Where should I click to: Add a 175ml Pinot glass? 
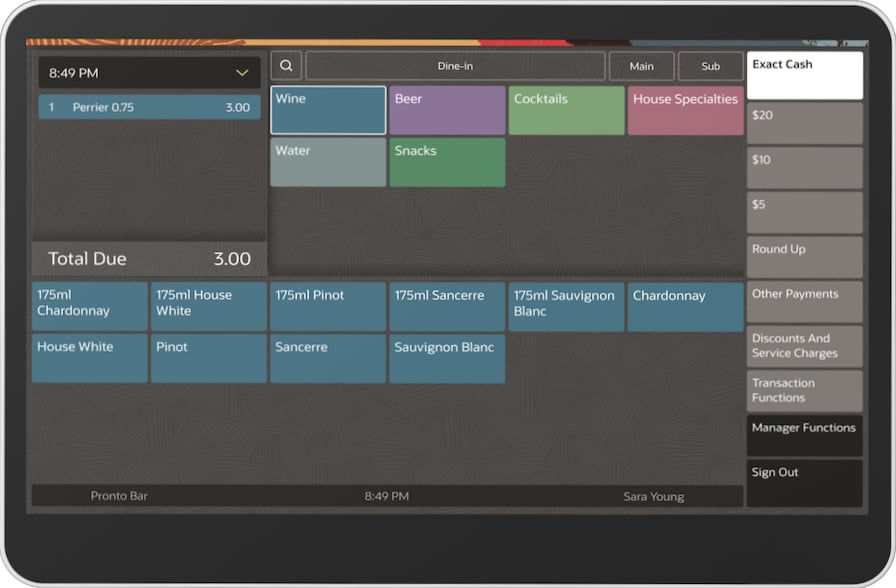pos(328,306)
